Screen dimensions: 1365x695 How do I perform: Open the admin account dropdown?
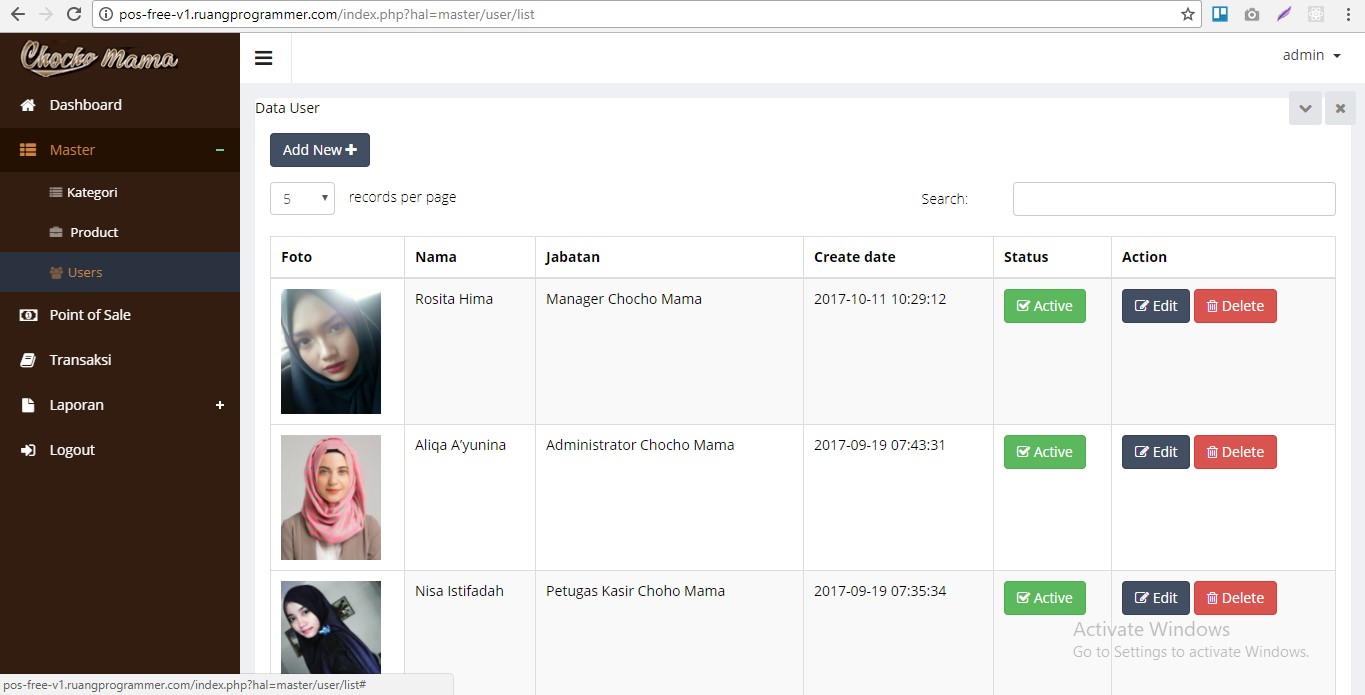(x=1311, y=55)
